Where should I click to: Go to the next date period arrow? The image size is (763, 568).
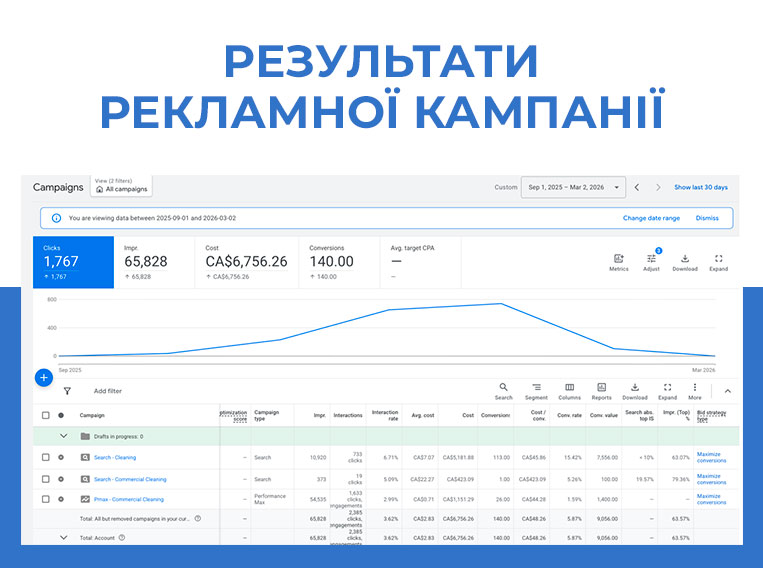tap(658, 187)
